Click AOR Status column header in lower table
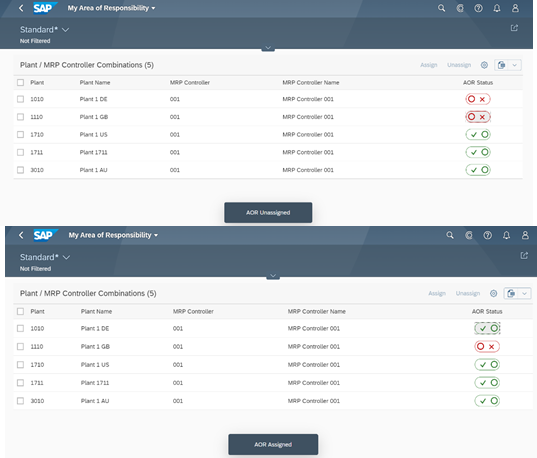537x458 pixels. click(x=487, y=311)
